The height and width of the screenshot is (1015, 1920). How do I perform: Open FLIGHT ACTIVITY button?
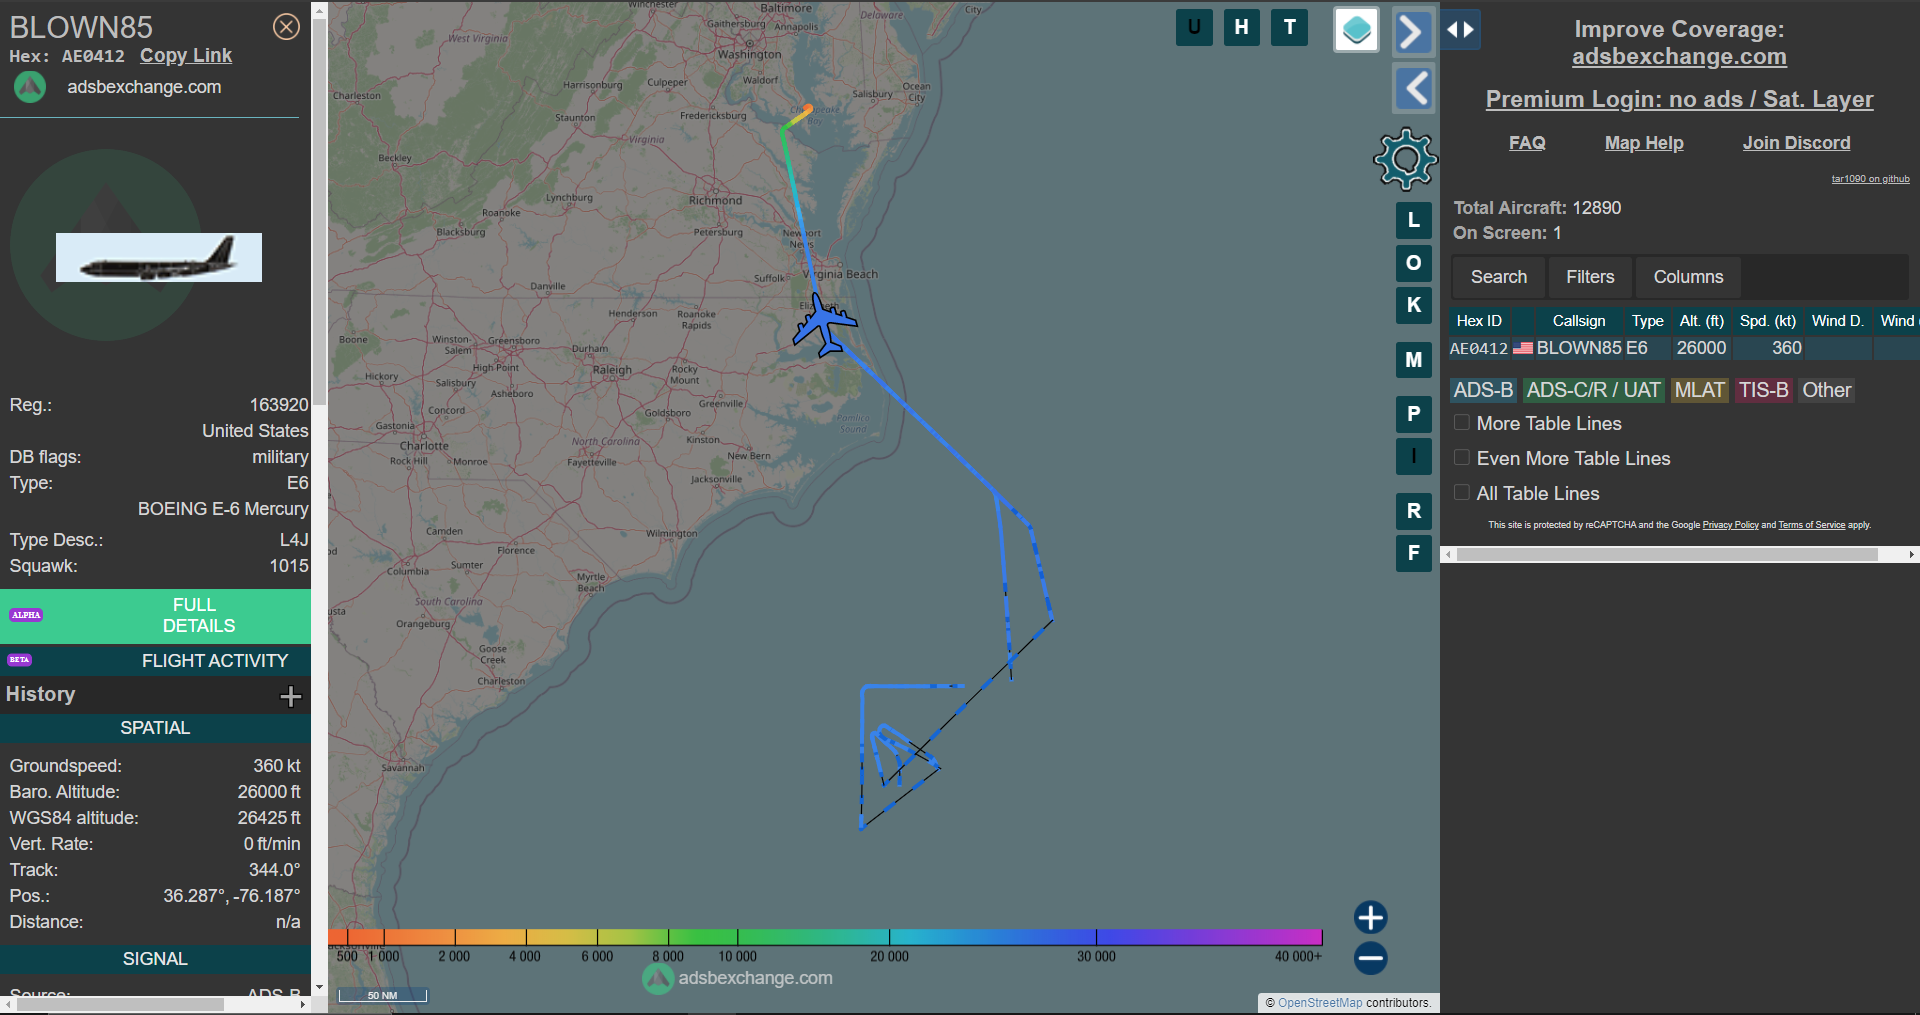click(x=155, y=661)
